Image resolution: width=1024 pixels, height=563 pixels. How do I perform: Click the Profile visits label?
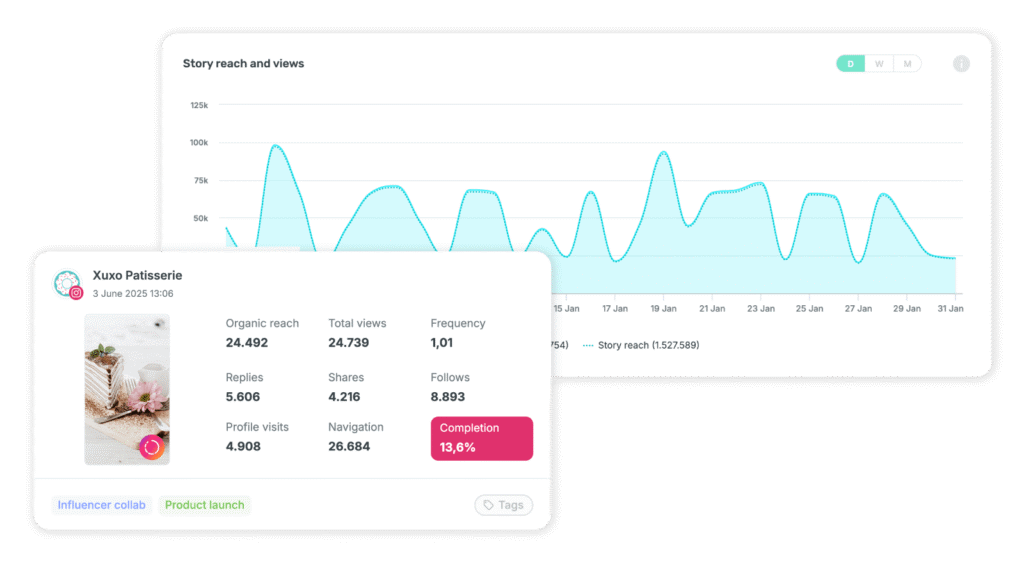pos(257,427)
